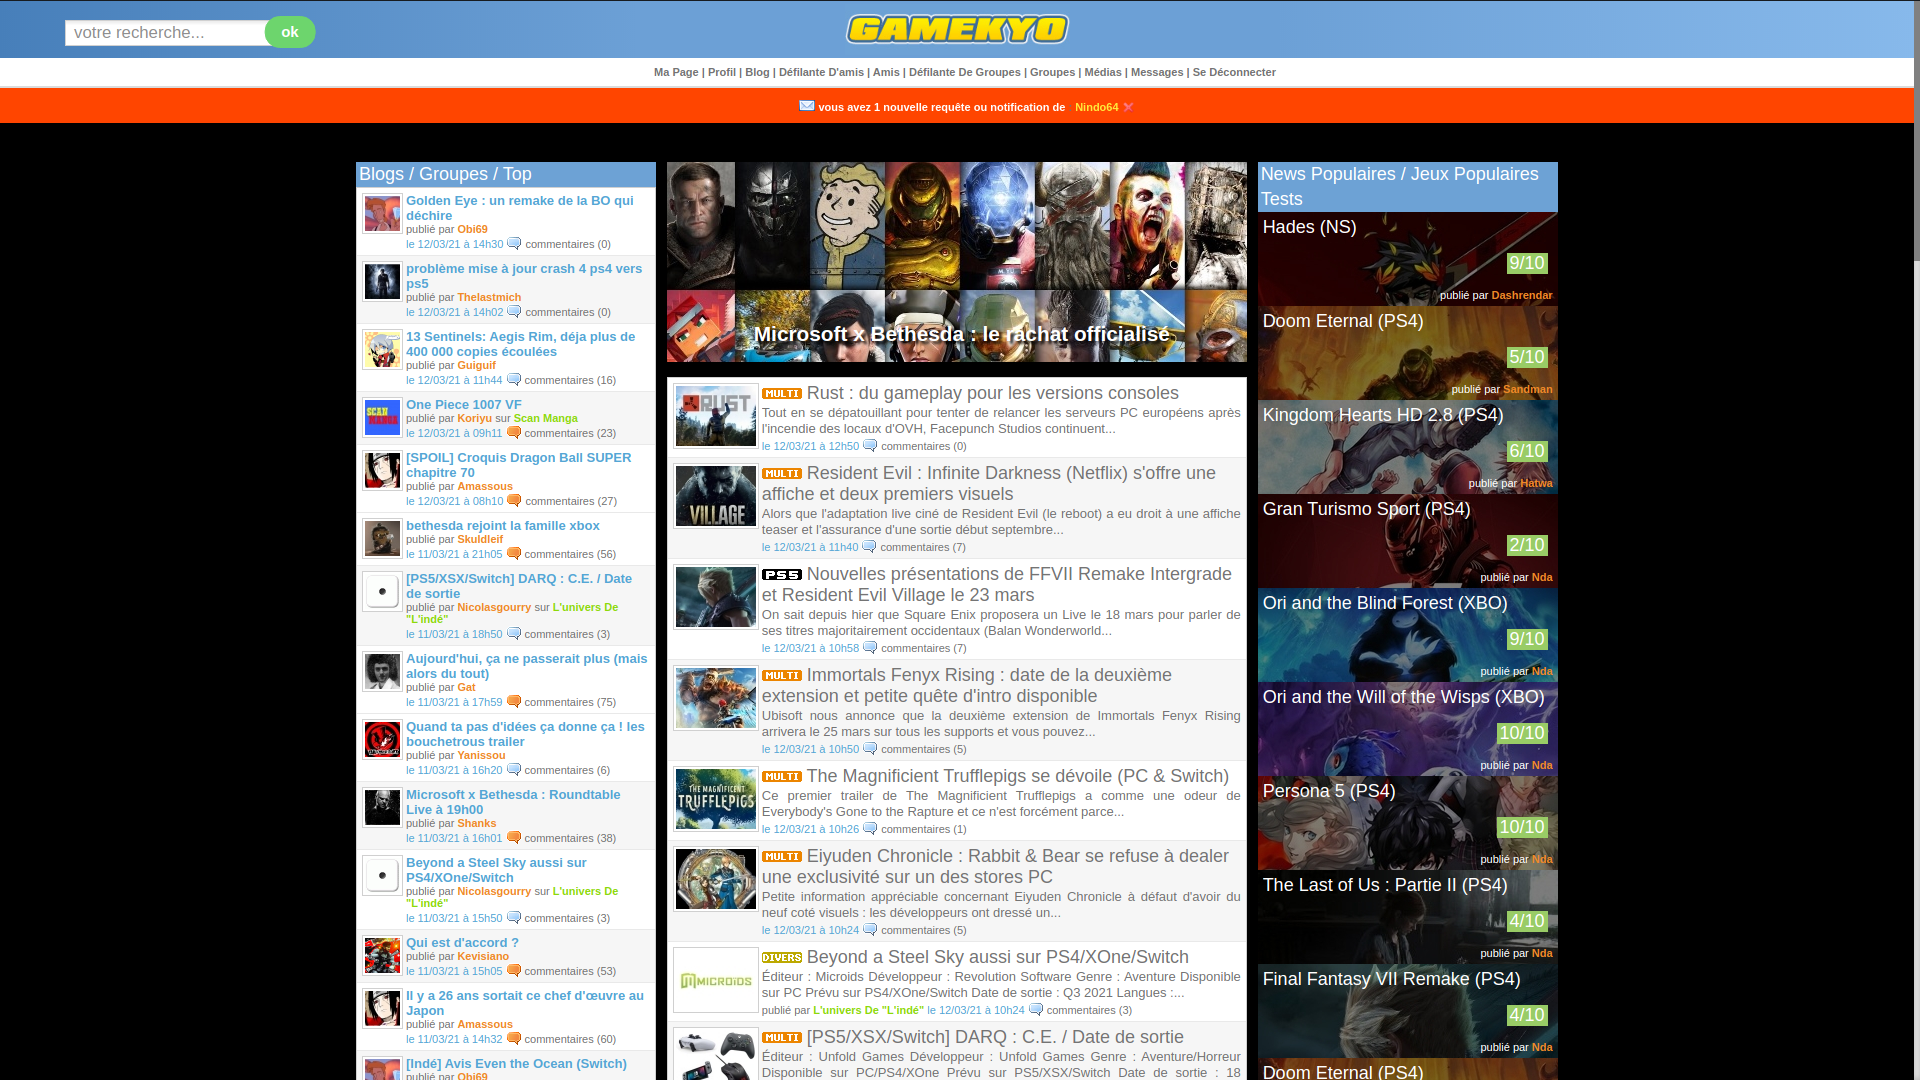
Task: Open Ma Page menu item
Action: (x=676, y=72)
